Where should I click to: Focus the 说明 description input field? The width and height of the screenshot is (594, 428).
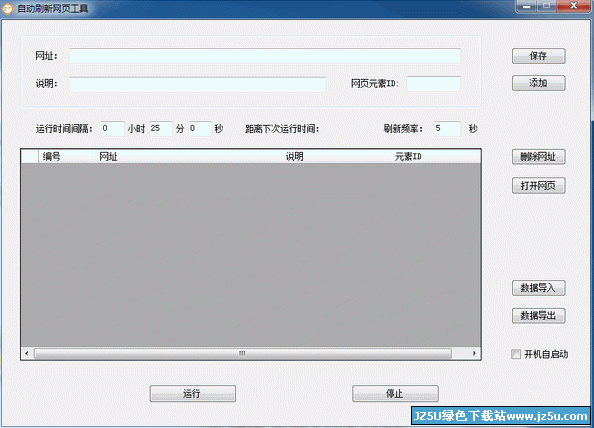(197, 84)
